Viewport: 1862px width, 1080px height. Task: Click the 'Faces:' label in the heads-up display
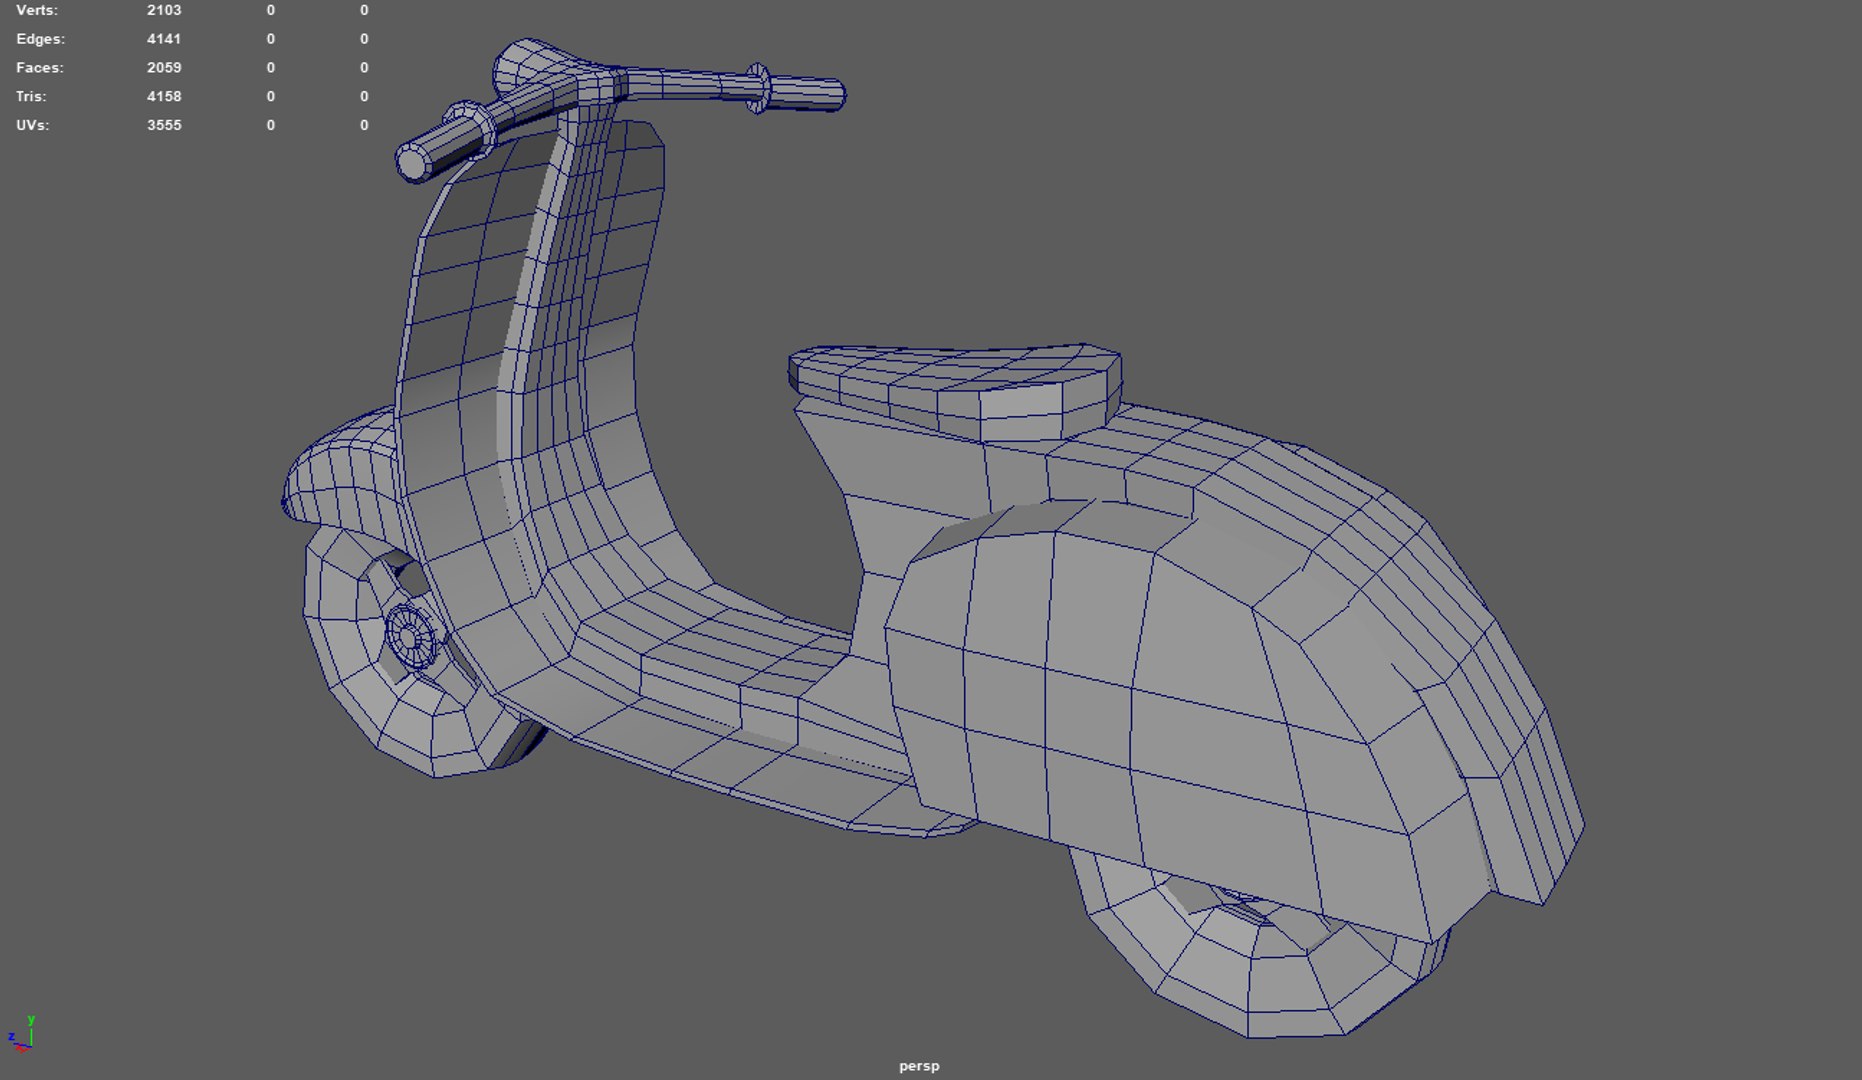tap(39, 68)
